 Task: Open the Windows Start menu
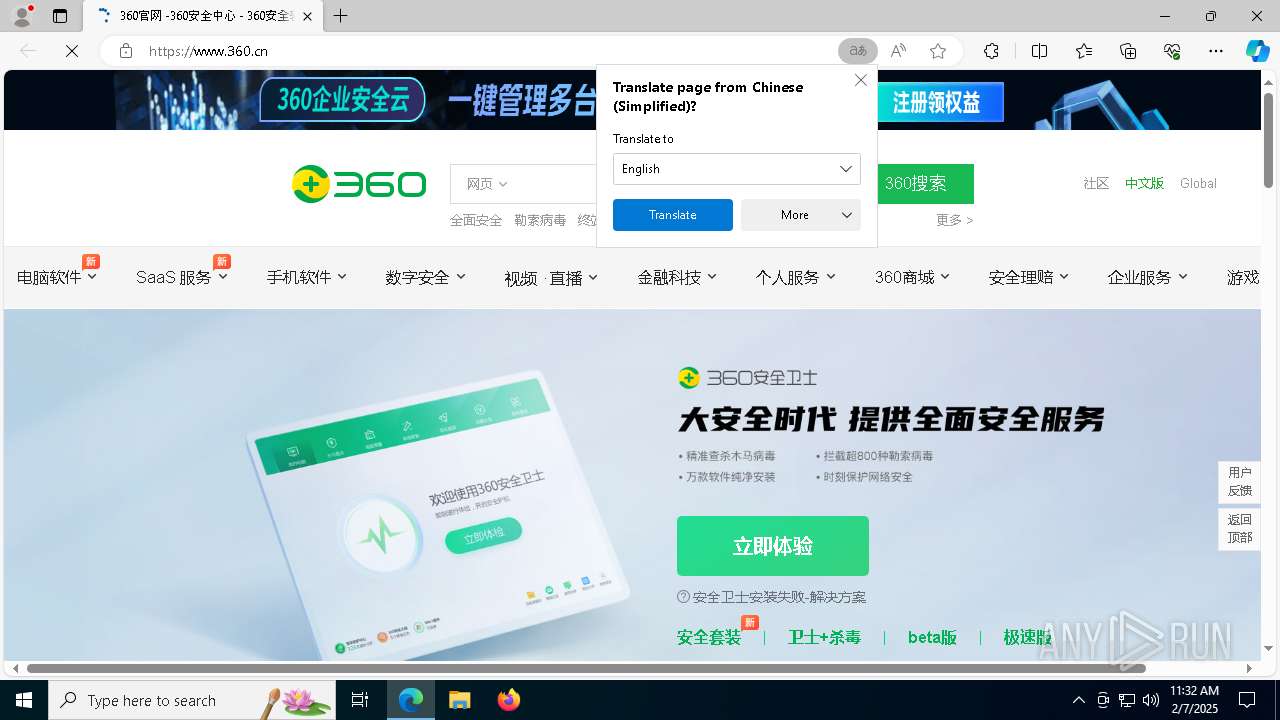tap(24, 700)
